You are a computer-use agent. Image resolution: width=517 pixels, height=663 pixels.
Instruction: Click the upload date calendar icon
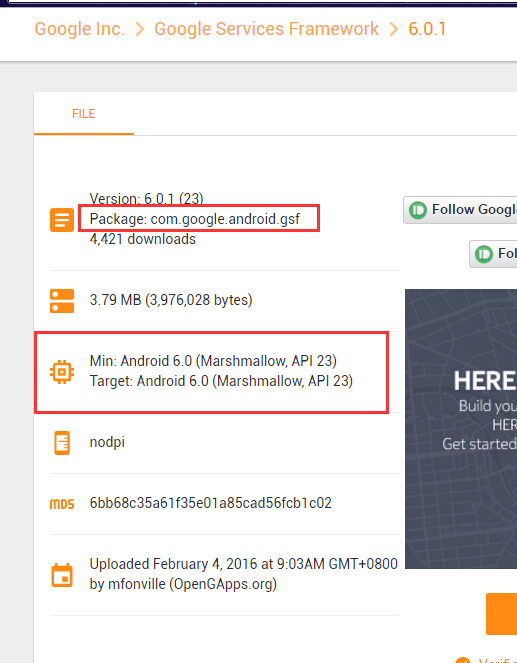tap(62, 575)
